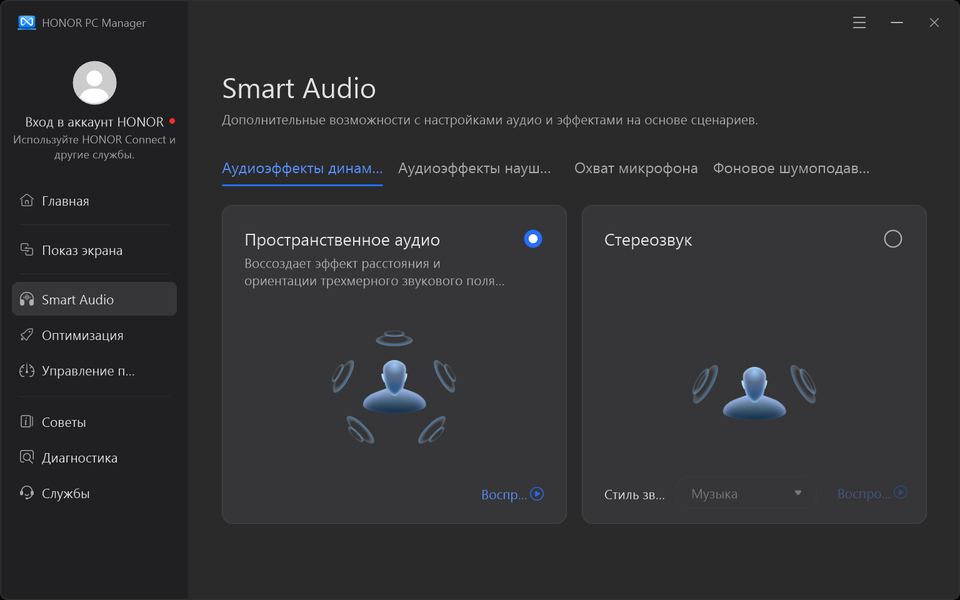Click the Используйте HONOR Connect text
Image resolution: width=960 pixels, height=600 pixels.
(94, 147)
